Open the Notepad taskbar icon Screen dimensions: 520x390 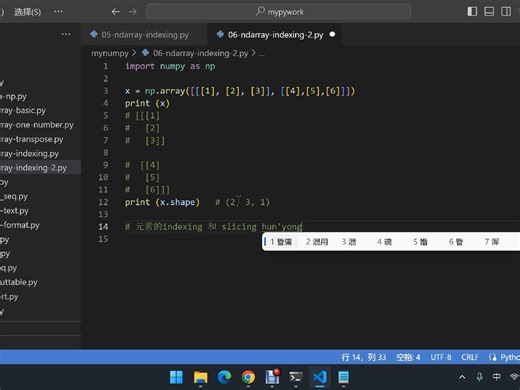343,377
